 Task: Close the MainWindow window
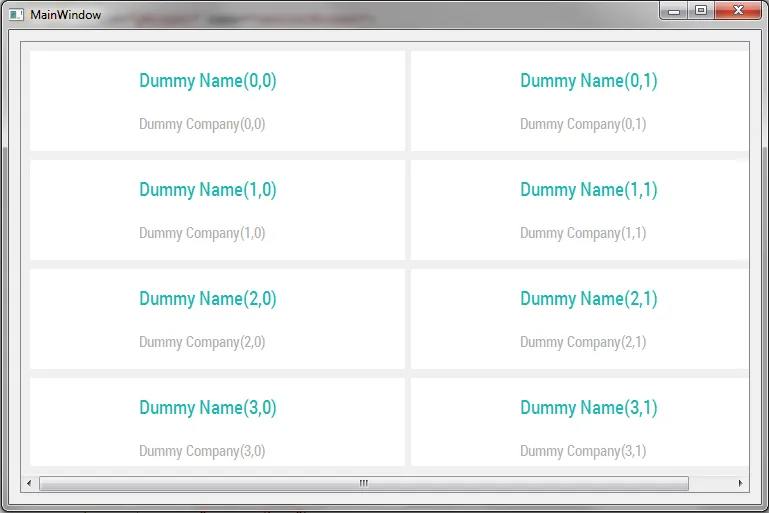(739, 11)
